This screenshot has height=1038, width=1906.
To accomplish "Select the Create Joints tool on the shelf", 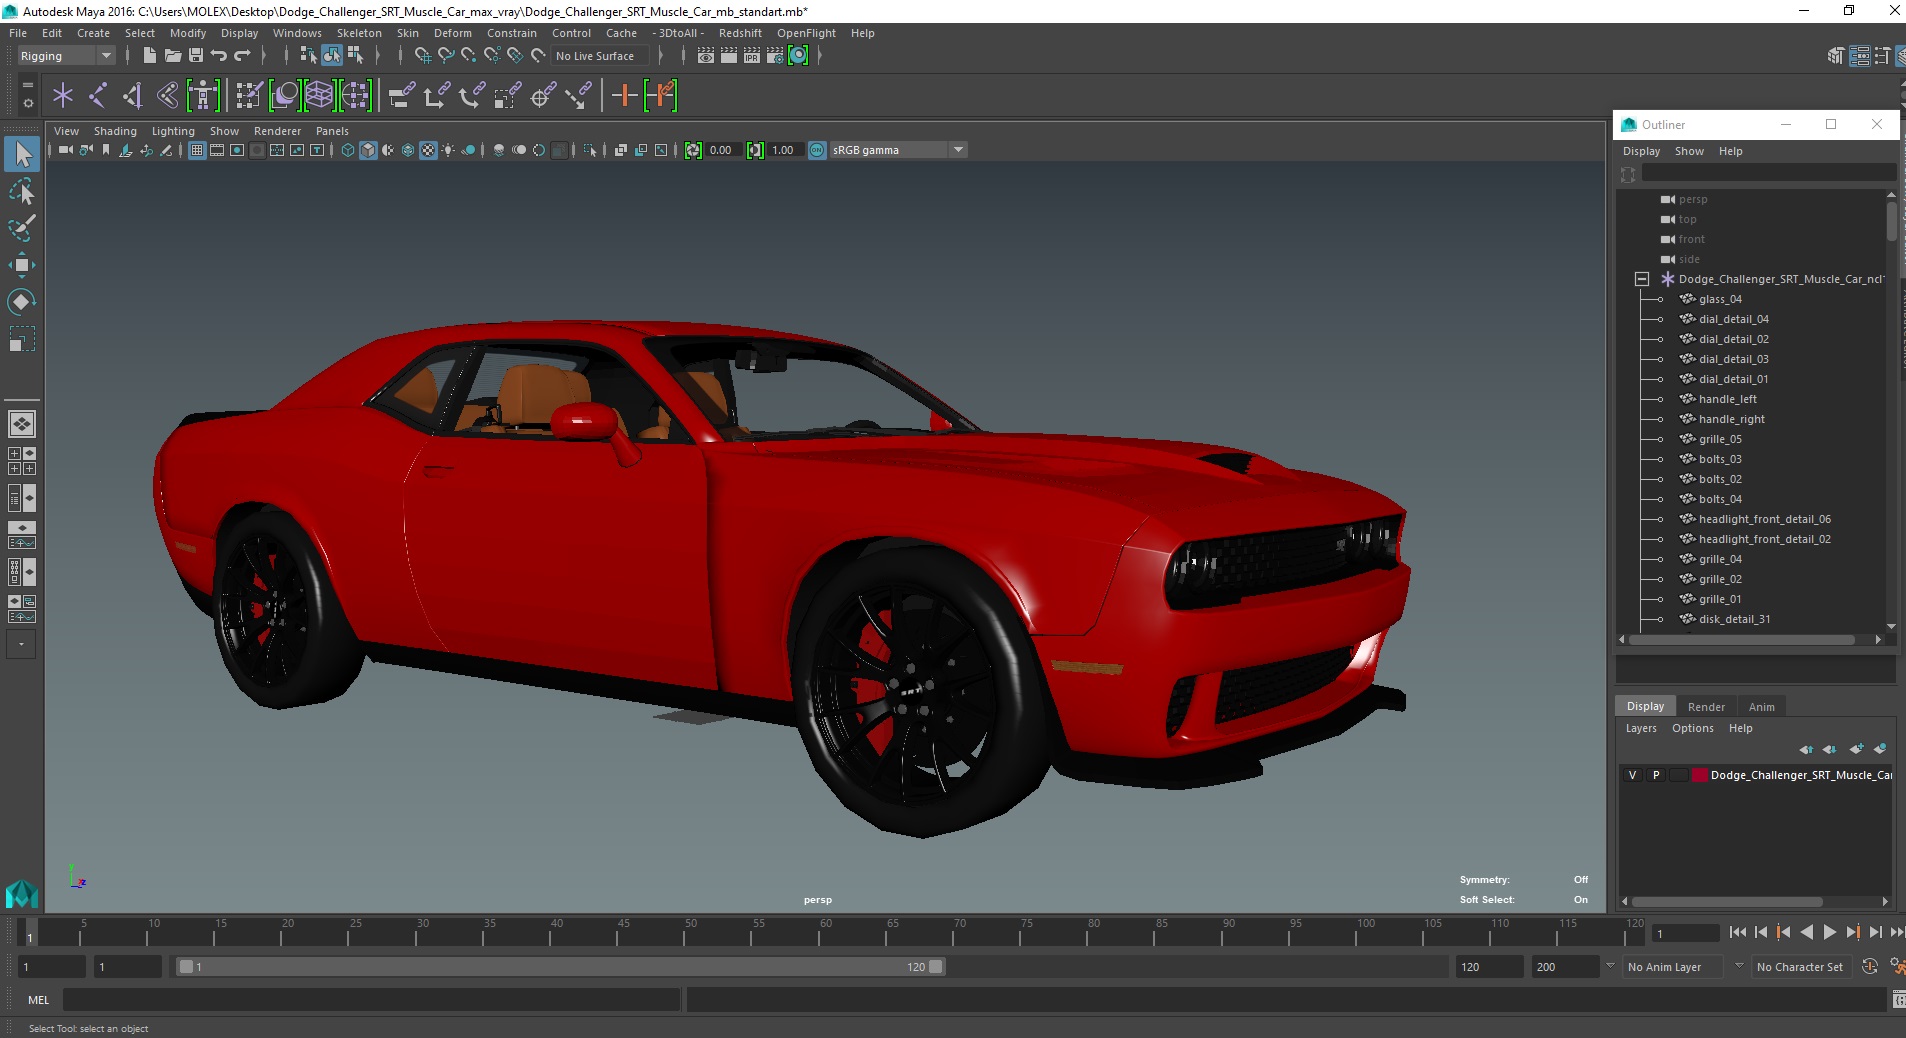I will tap(98, 96).
